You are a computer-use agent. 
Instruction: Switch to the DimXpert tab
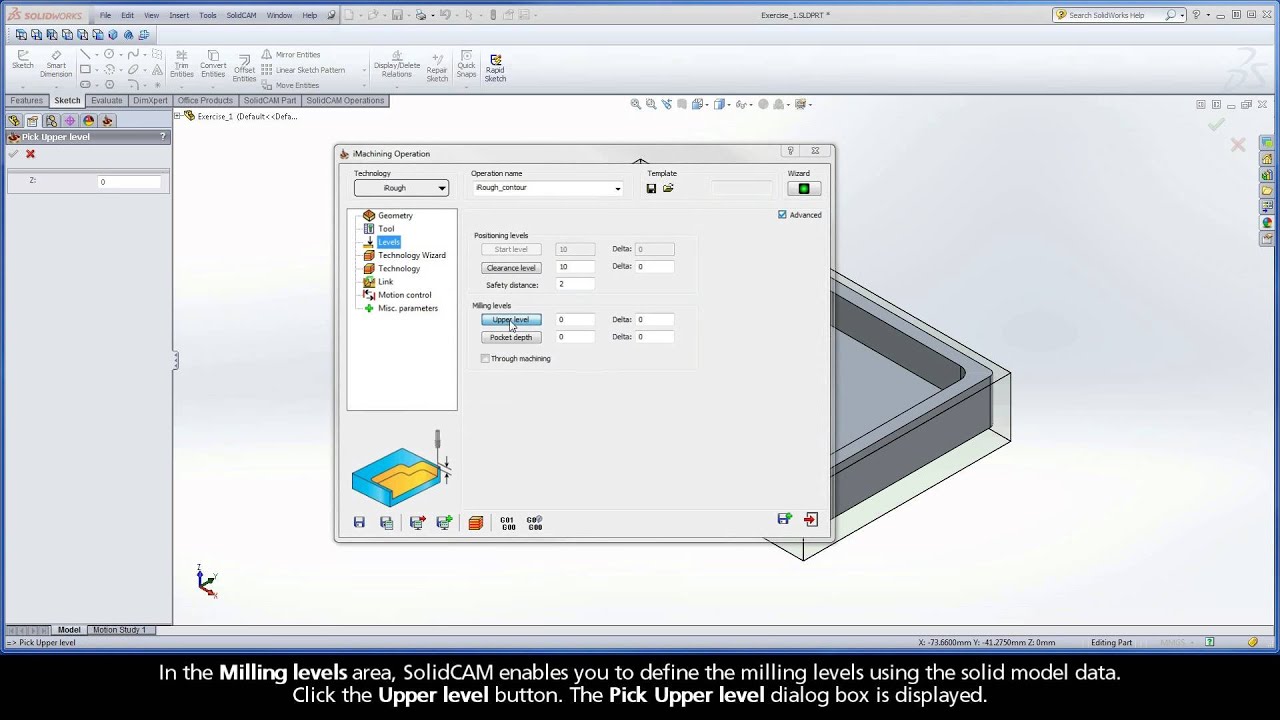point(150,101)
